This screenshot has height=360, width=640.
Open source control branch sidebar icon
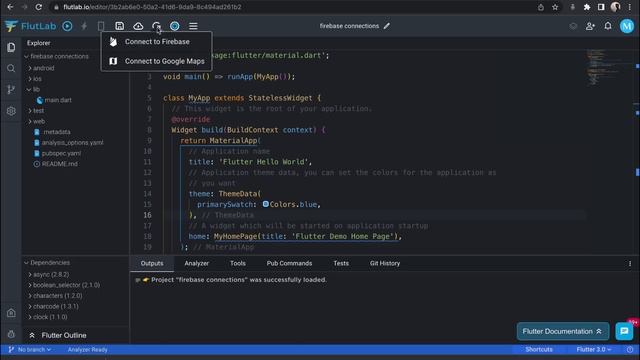(x=11, y=89)
